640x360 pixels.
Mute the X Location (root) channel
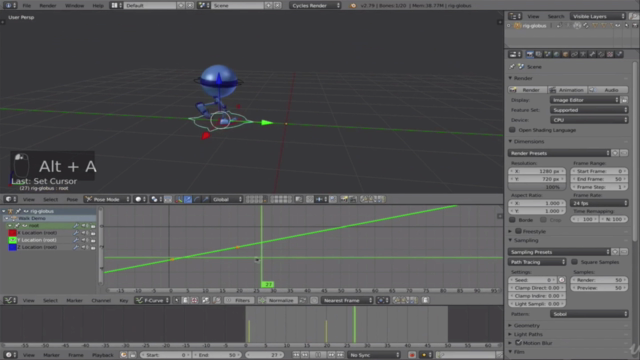pyautogui.click(x=84, y=233)
